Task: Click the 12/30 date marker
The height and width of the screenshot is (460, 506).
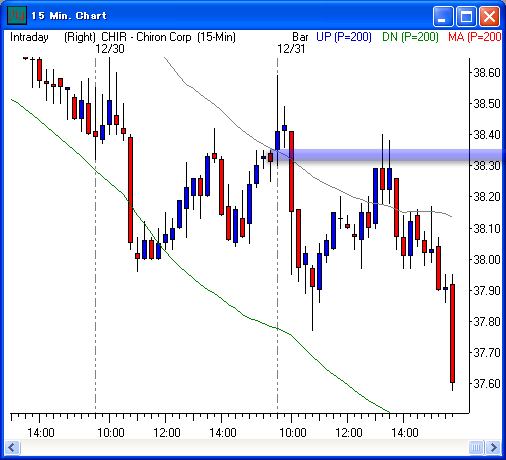Action: (x=110, y=49)
